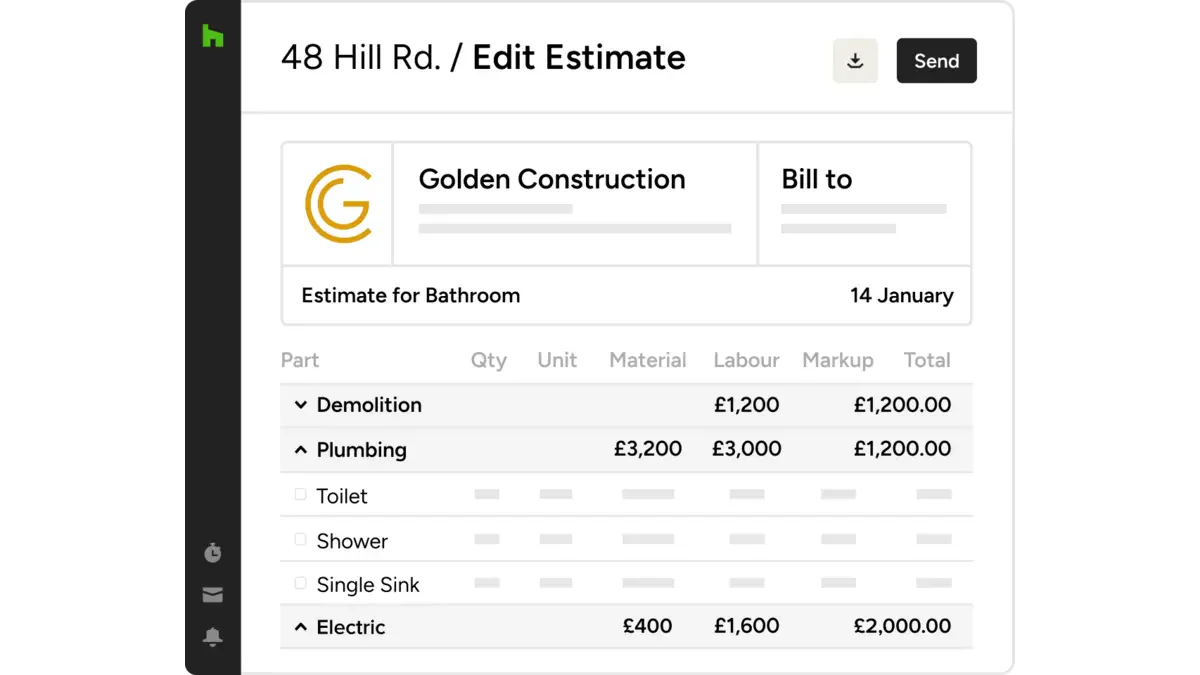Click Electric total £2,000.00
Image resolution: width=1200 pixels, height=675 pixels.
point(902,627)
